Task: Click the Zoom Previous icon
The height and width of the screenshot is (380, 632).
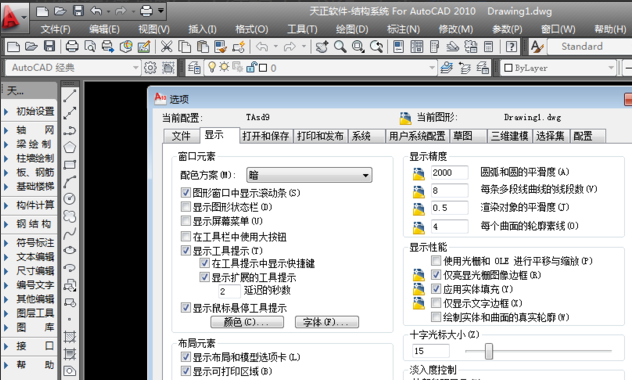Action: pos(376,47)
